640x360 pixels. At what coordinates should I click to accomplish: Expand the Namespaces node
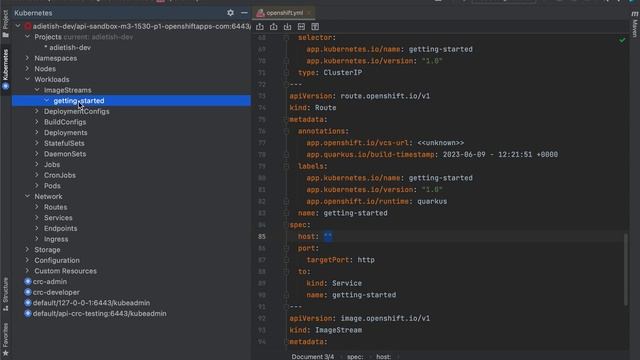click(x=27, y=58)
